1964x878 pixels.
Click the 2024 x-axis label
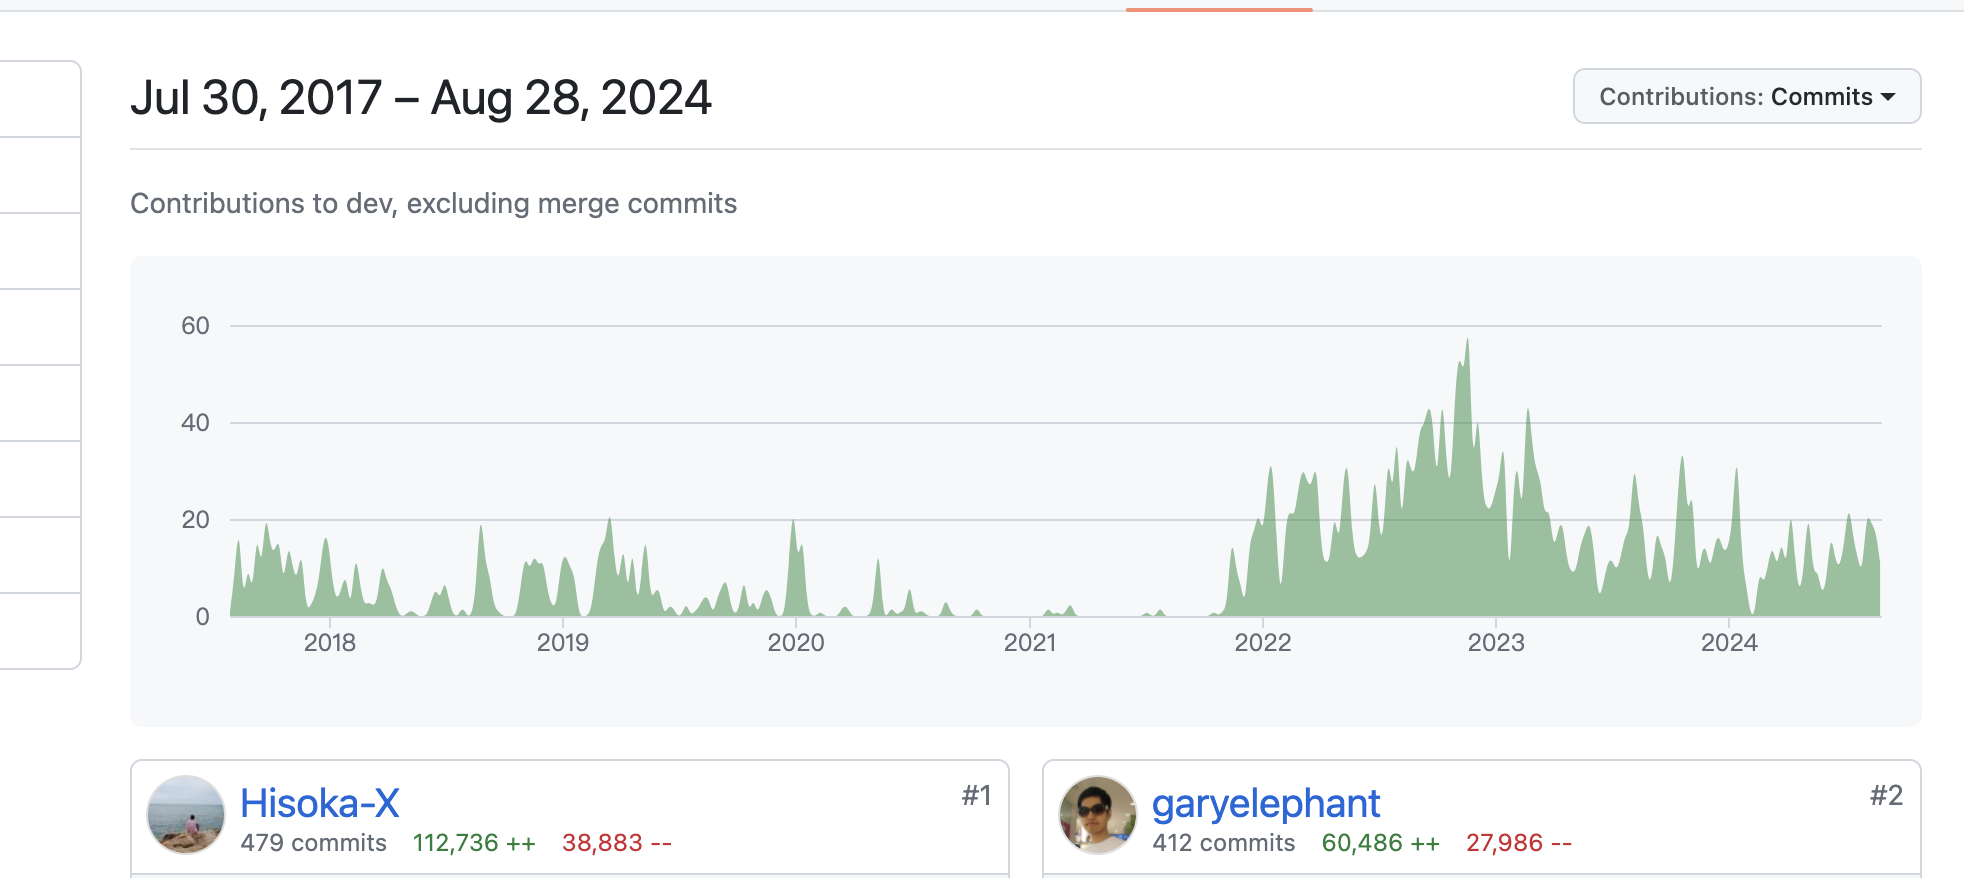click(x=1729, y=642)
